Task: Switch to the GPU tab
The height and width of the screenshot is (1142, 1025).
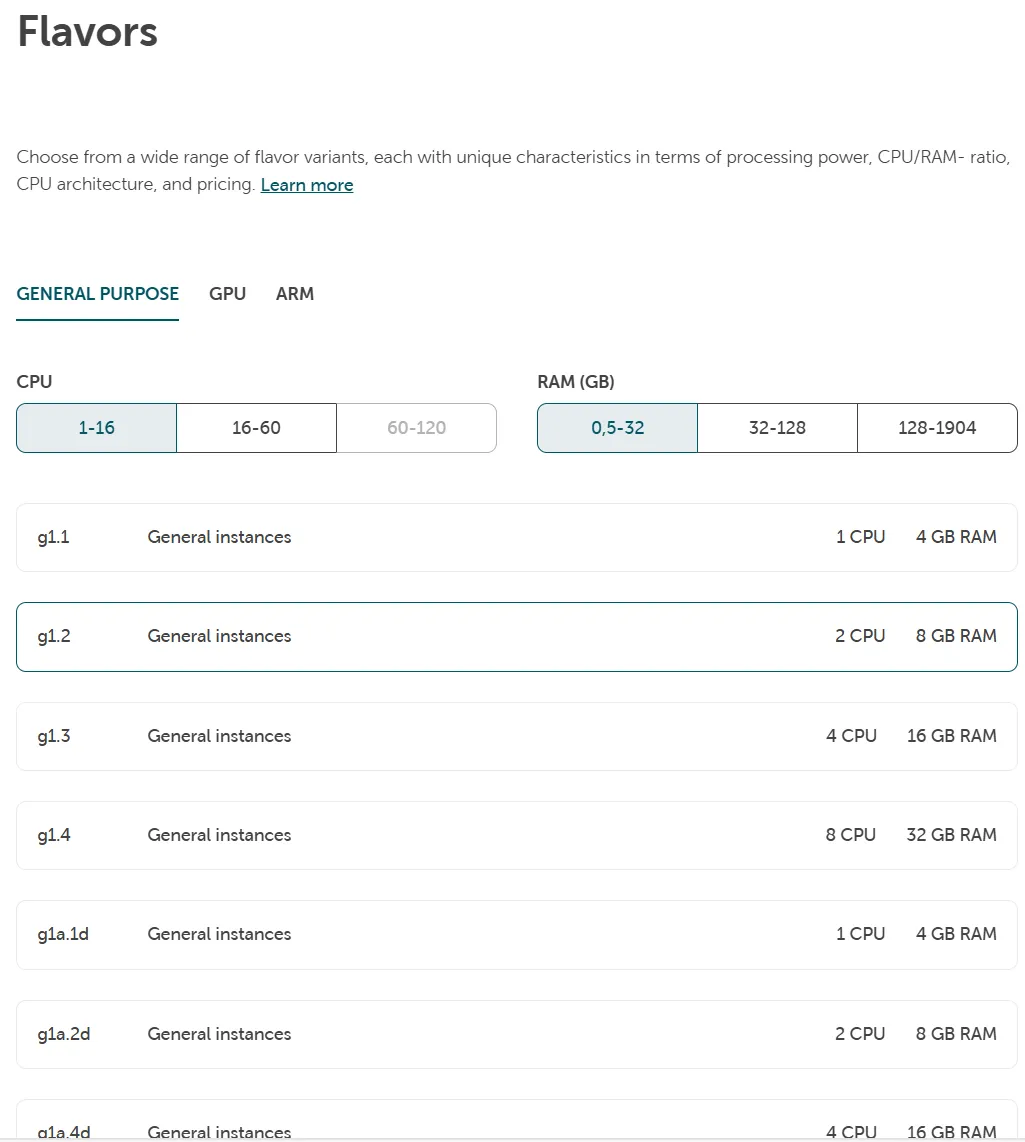Action: click(227, 293)
